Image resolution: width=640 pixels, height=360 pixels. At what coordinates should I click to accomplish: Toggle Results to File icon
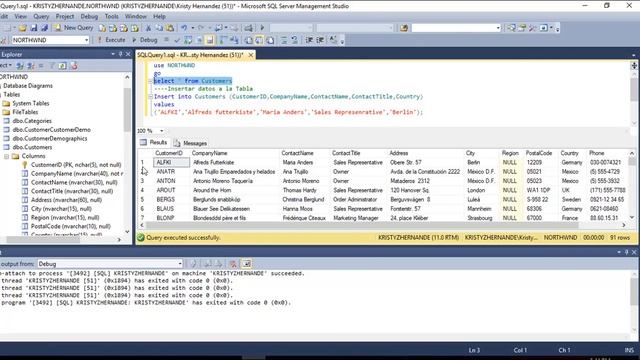click(x=270, y=40)
